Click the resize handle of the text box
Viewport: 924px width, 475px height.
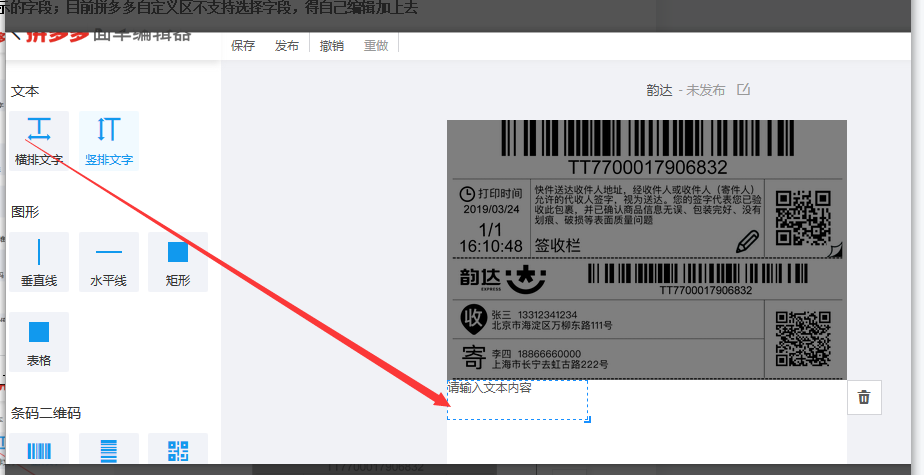point(587,419)
